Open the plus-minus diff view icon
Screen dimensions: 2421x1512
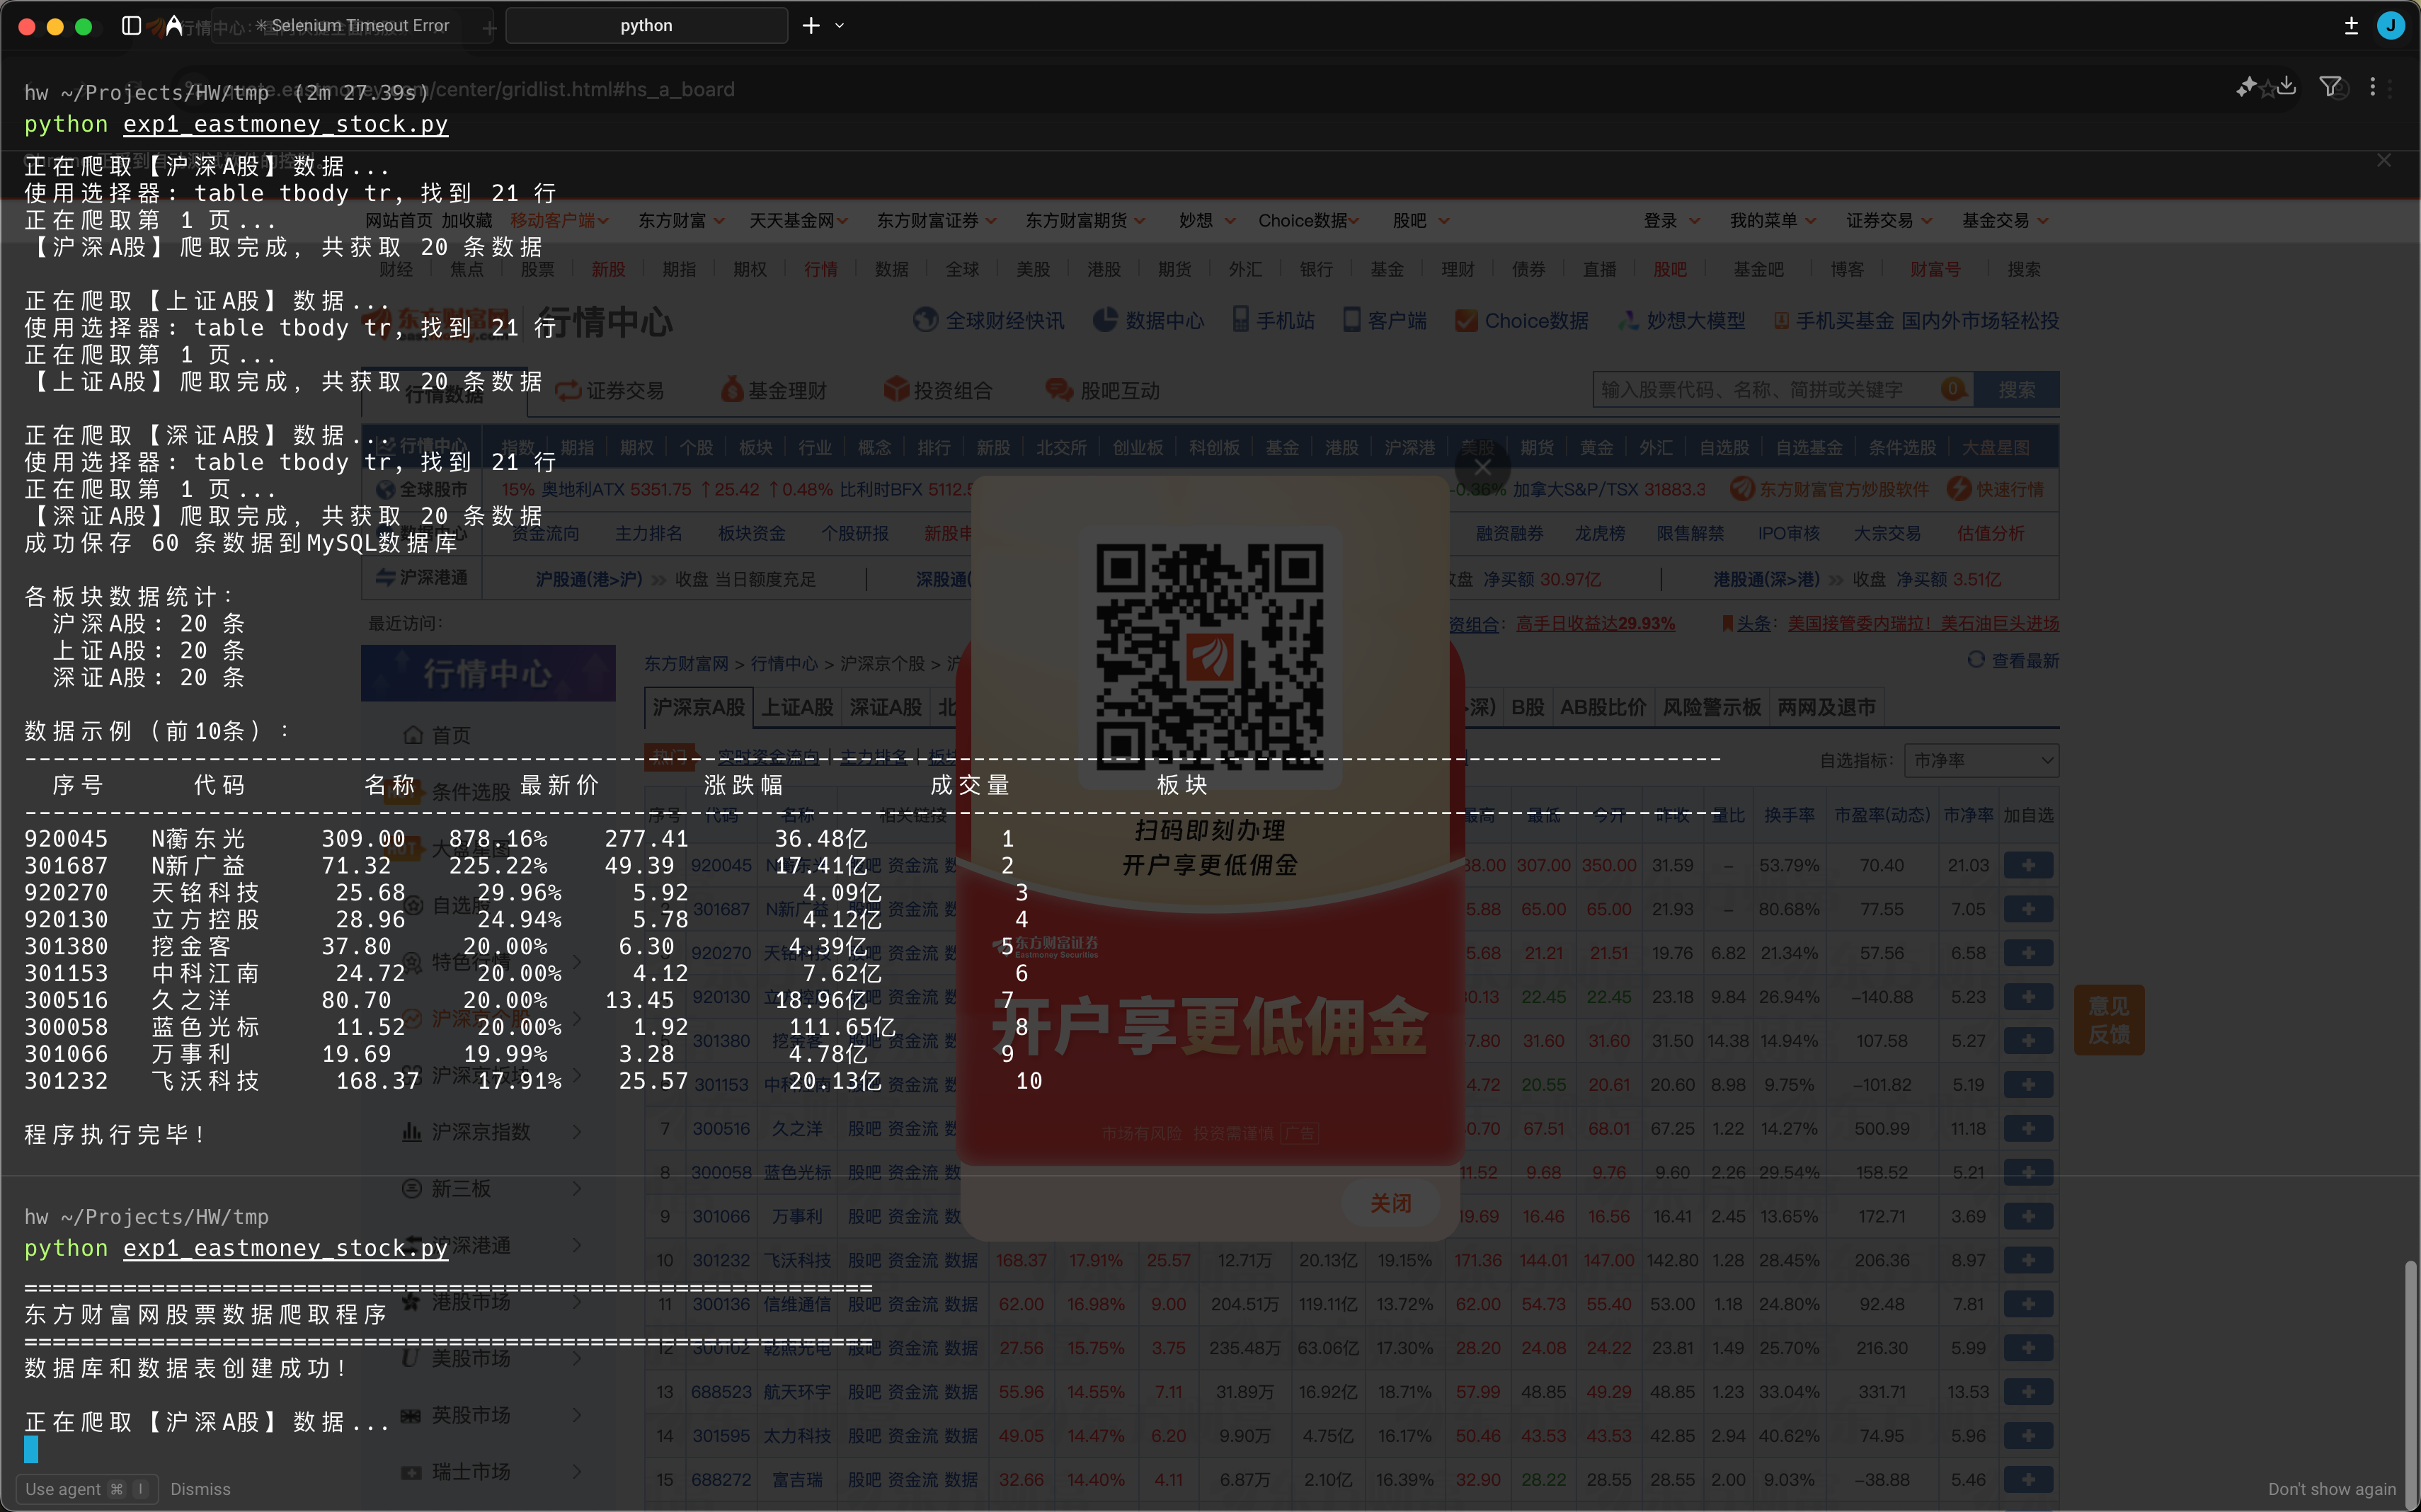pyautogui.click(x=2351, y=25)
